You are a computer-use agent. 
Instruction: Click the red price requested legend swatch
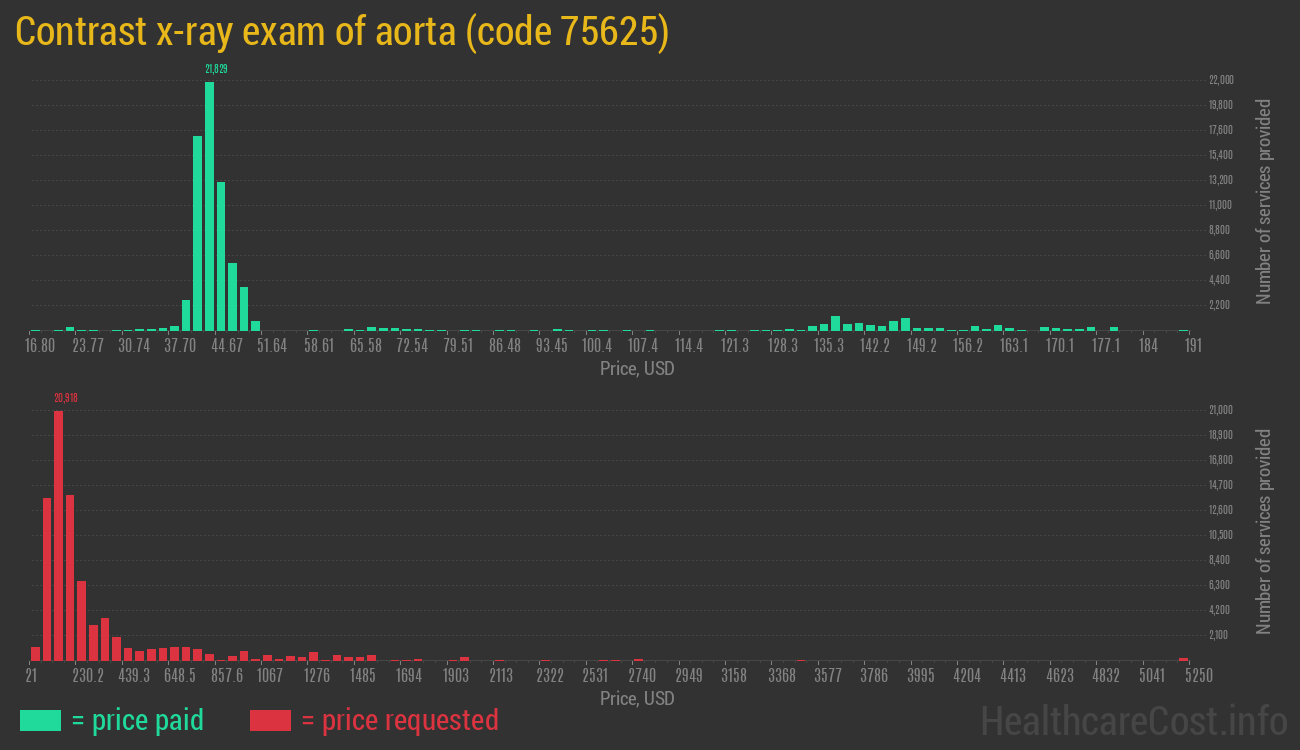pyautogui.click(x=270, y=720)
